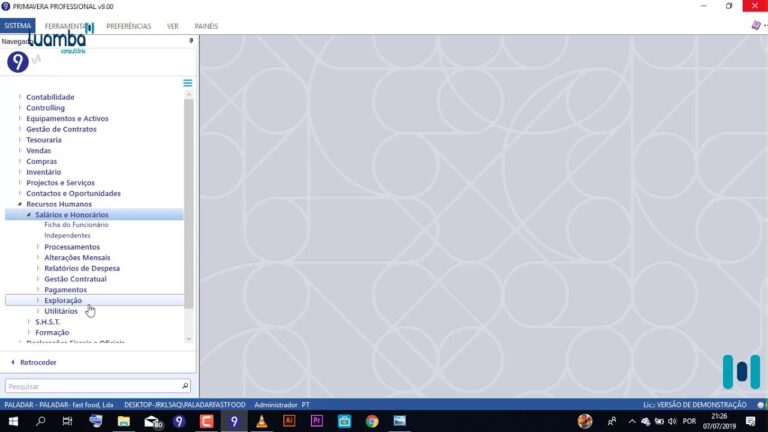Open the navigator hamburger menu icon
Image resolution: width=768 pixels, height=432 pixels.
click(x=188, y=83)
